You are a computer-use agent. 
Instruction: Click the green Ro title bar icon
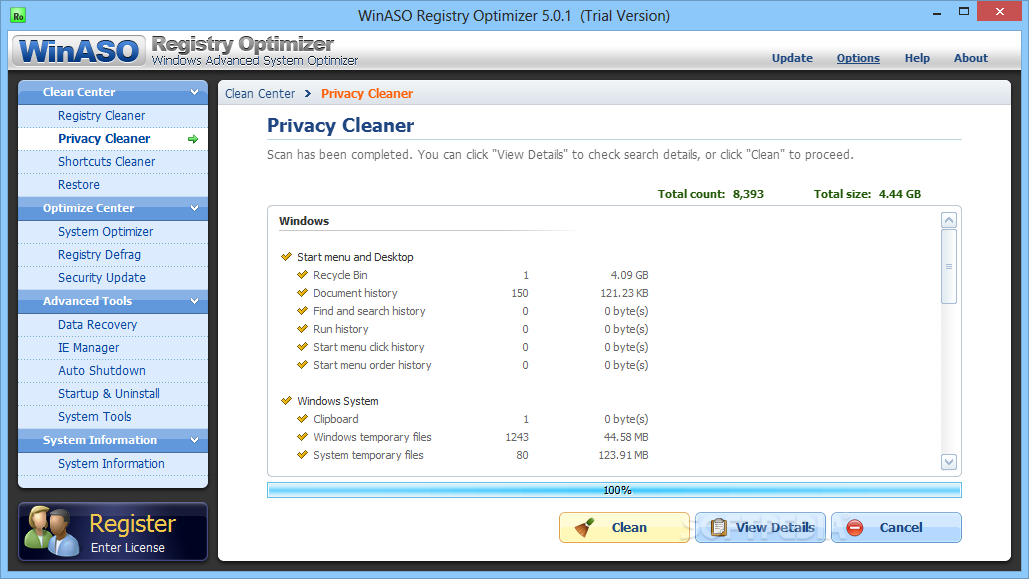coord(18,15)
